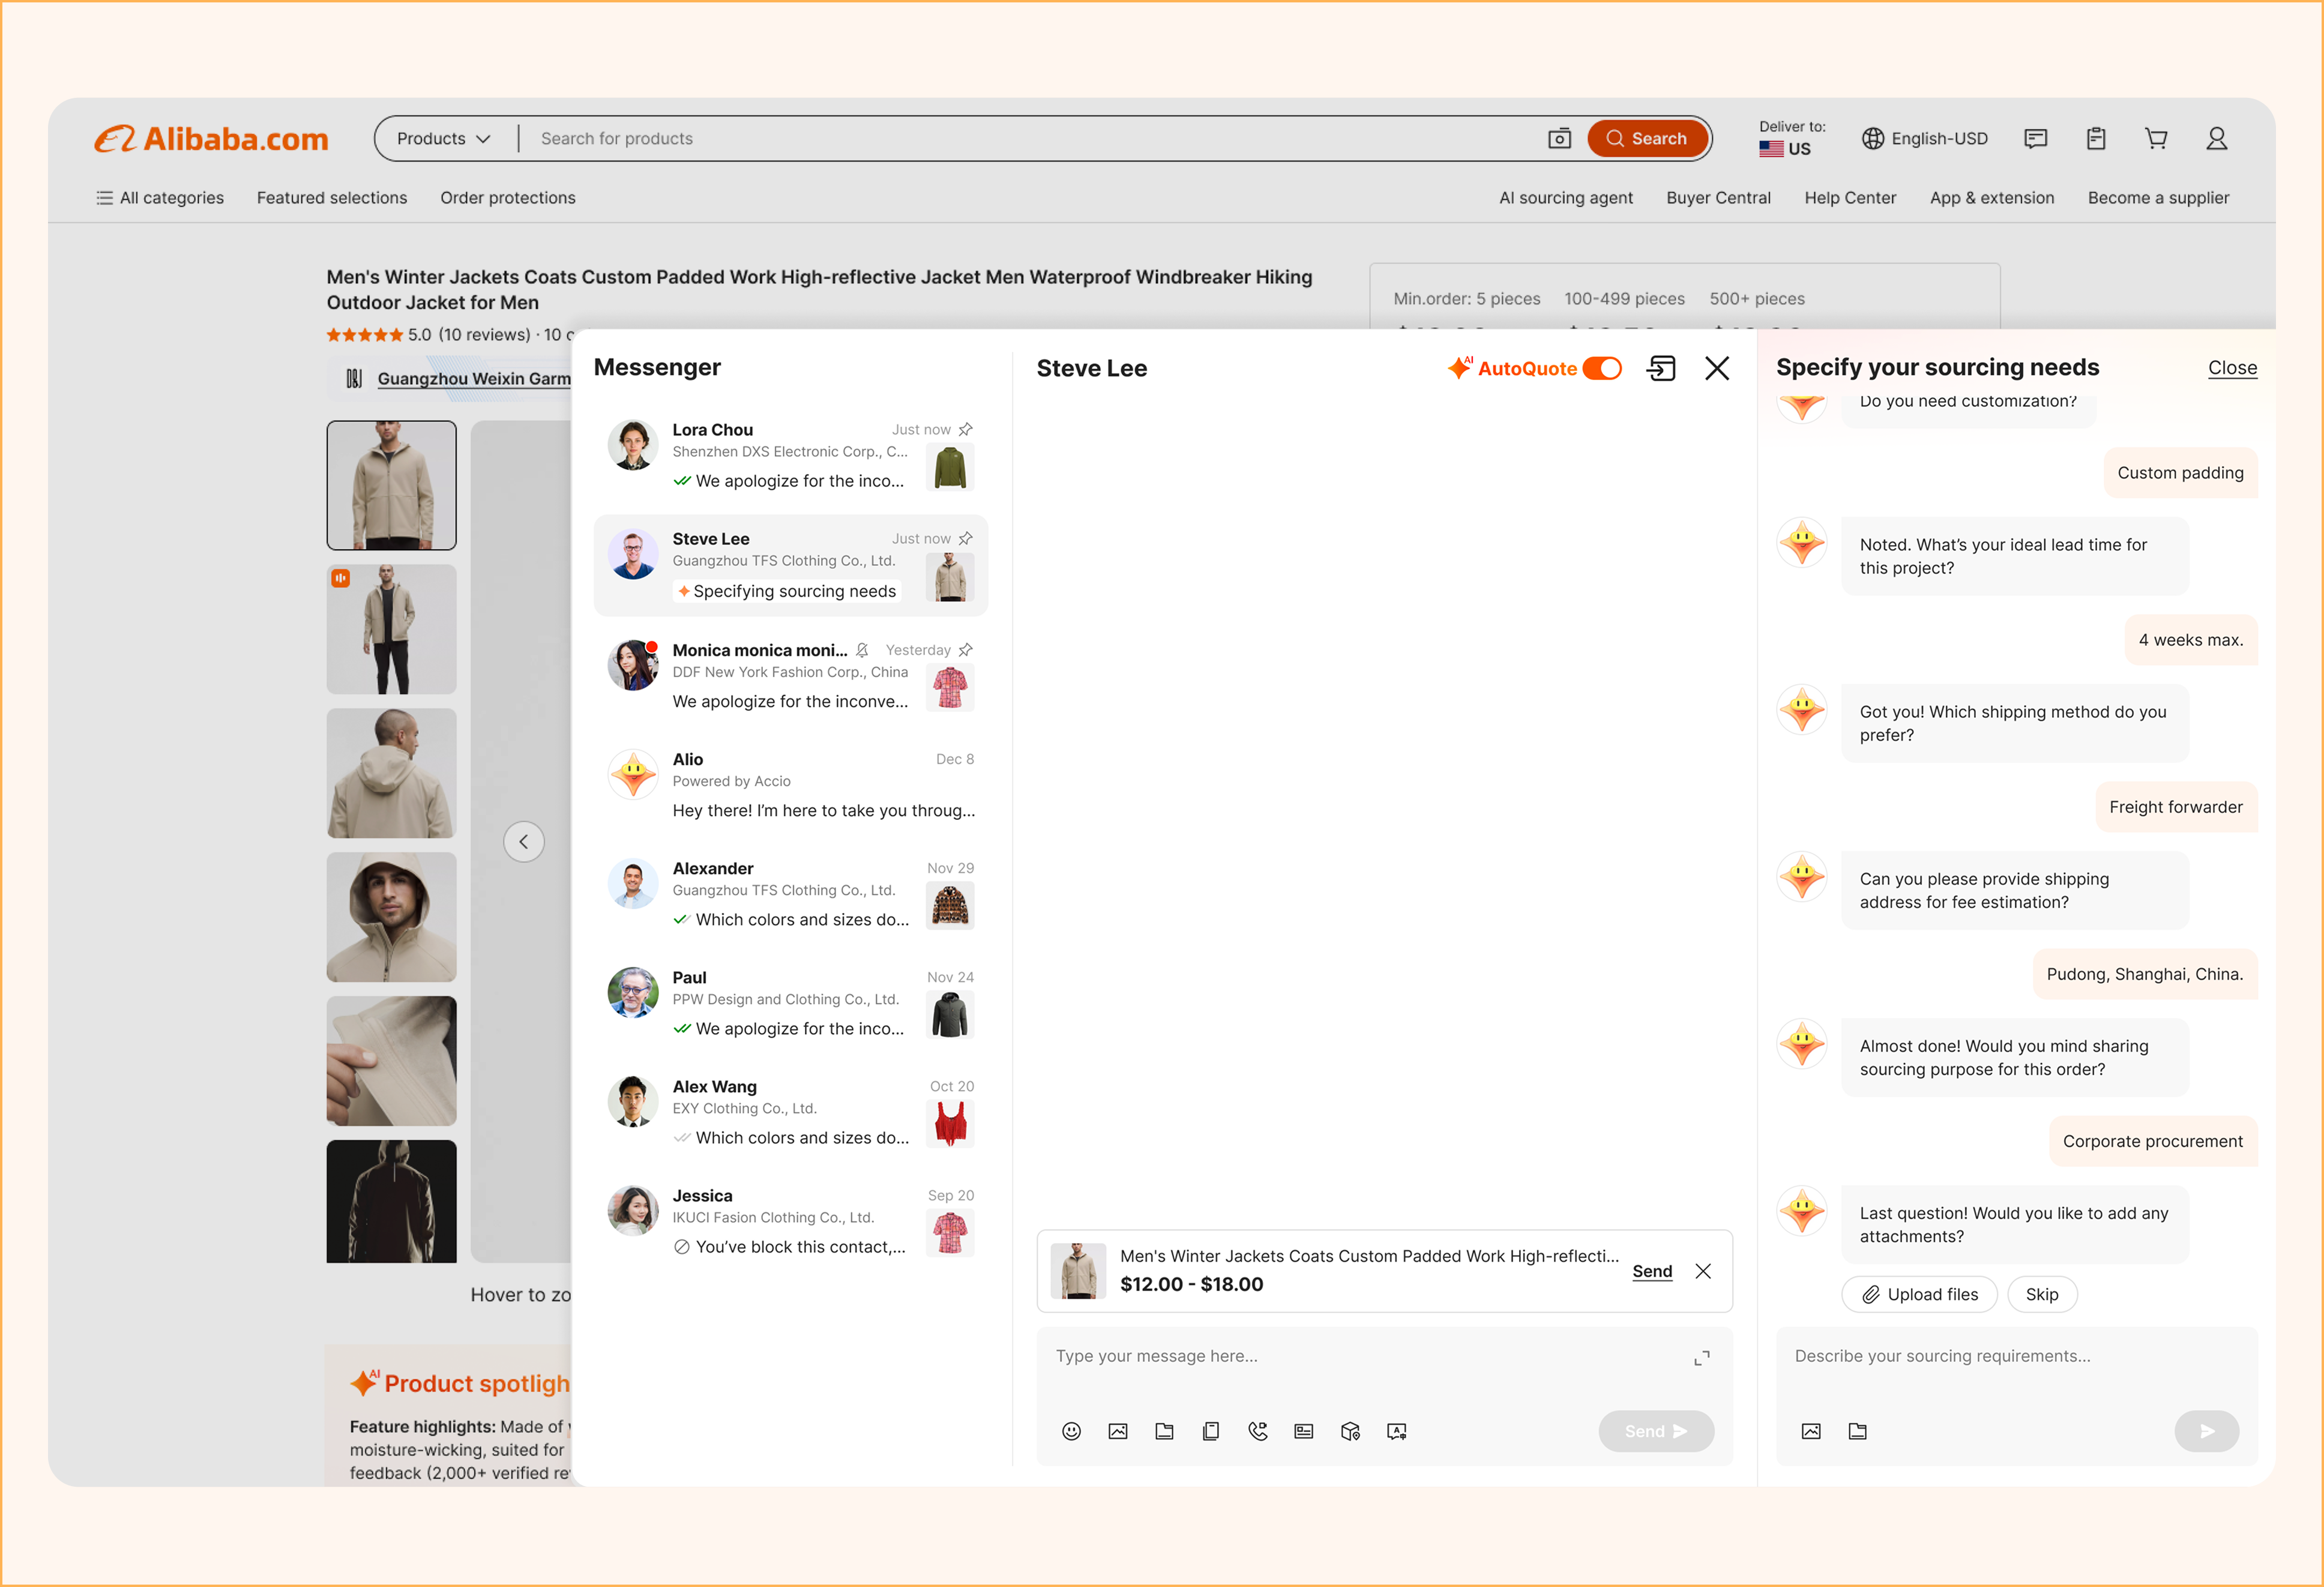The image size is (2324, 1587).
Task: Click the Skip button
Action: coord(2042,1294)
